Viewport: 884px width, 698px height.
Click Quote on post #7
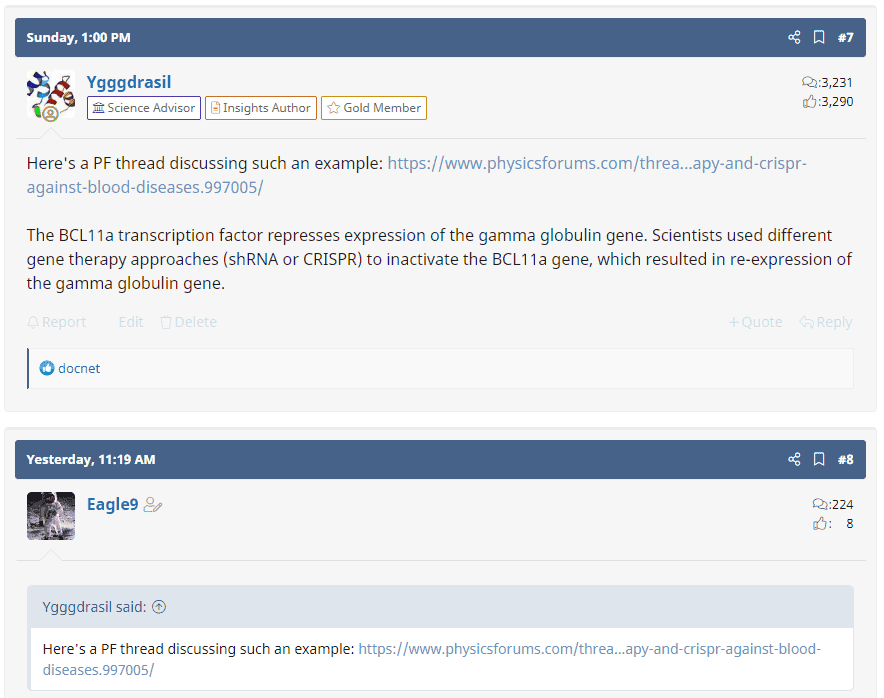756,322
